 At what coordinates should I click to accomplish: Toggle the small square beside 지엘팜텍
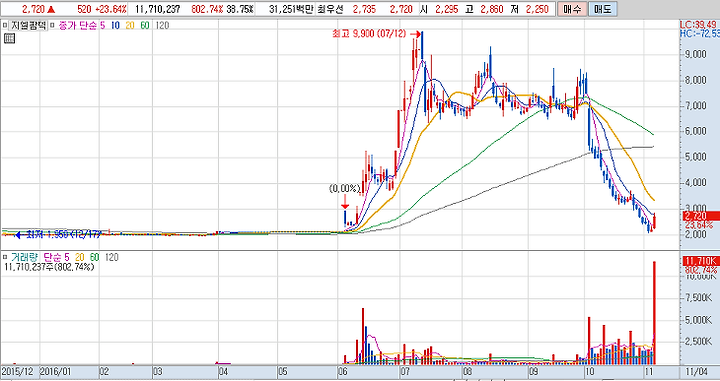(5, 26)
